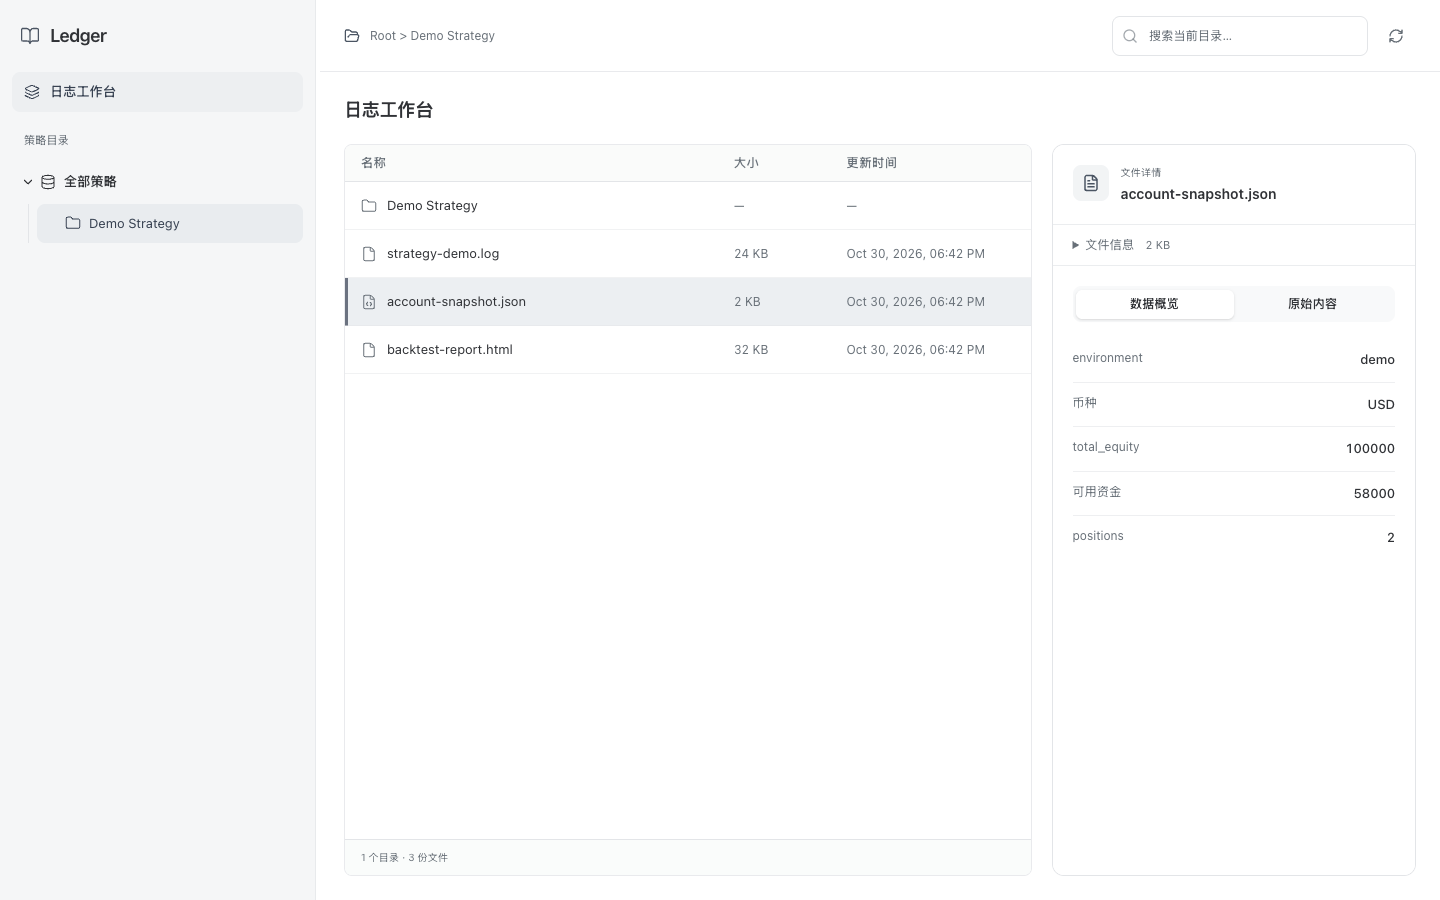Switch to the 原始内容 tab
This screenshot has width=1440, height=900.
(x=1313, y=304)
